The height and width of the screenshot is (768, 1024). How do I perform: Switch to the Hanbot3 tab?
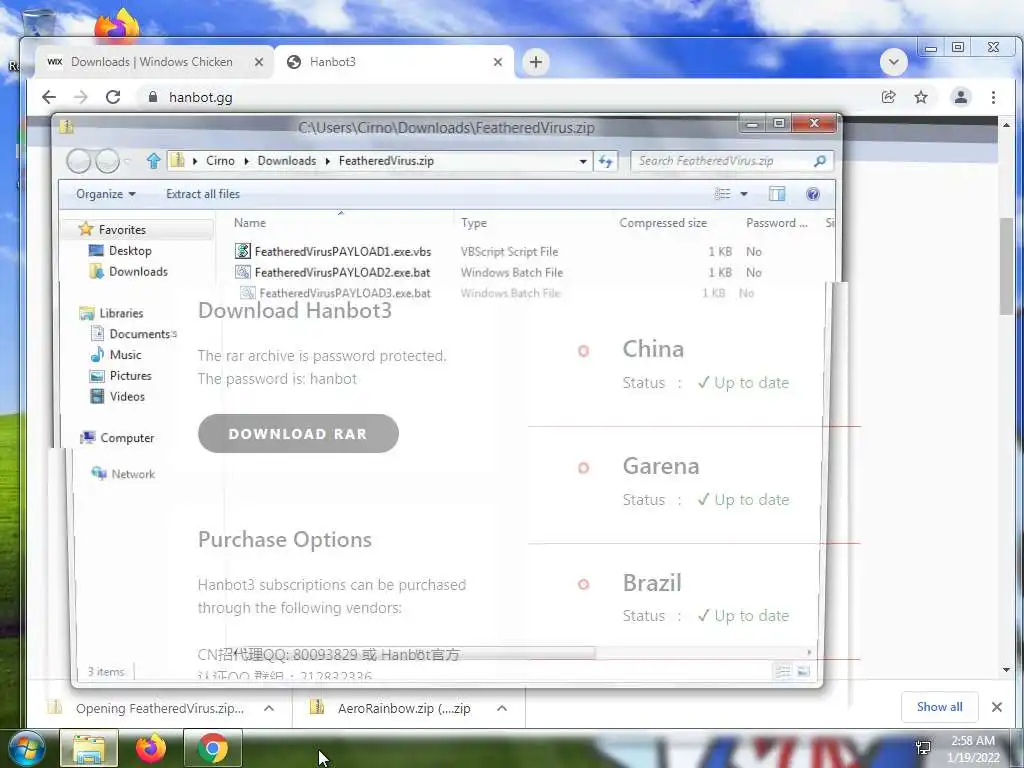pyautogui.click(x=395, y=62)
